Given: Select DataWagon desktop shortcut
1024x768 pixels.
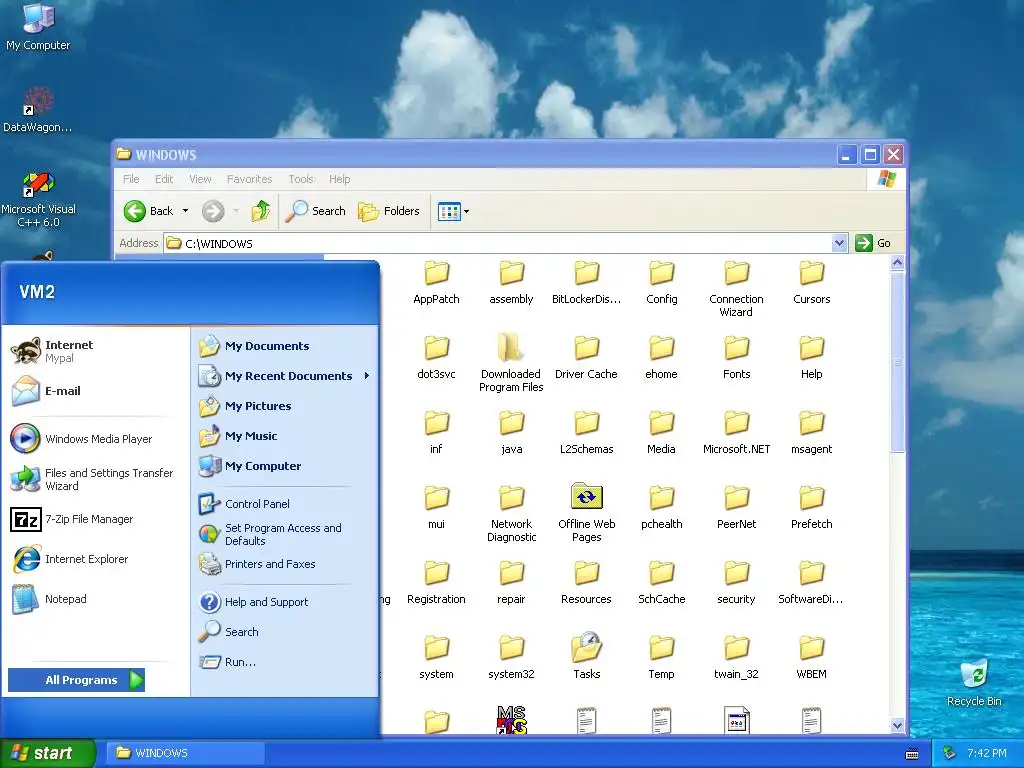Looking at the screenshot, I should click(x=38, y=110).
